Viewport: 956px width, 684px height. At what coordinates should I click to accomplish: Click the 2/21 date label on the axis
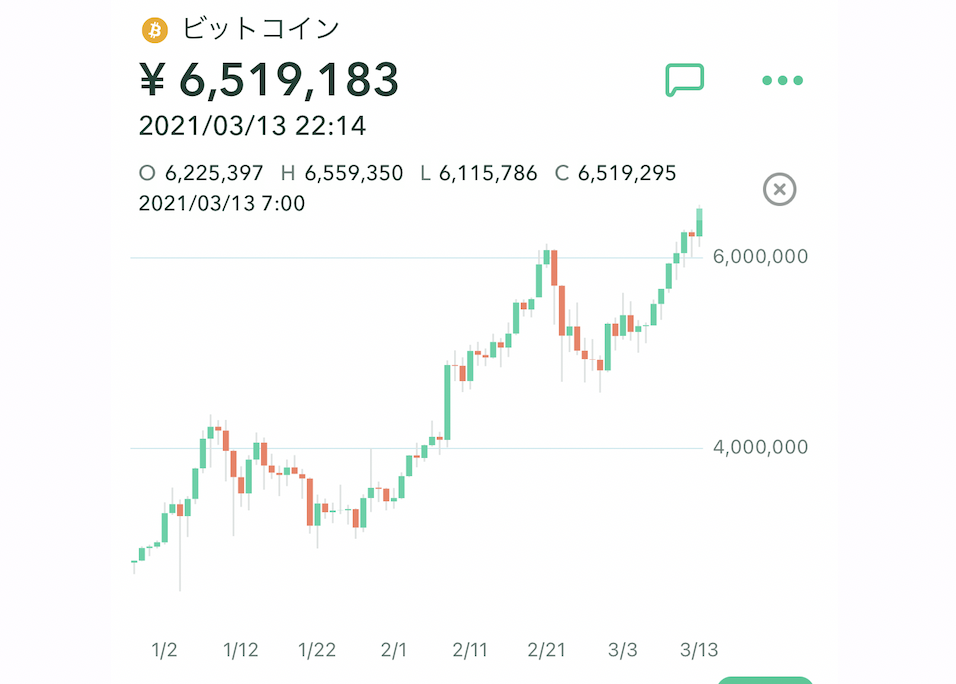coord(546,650)
